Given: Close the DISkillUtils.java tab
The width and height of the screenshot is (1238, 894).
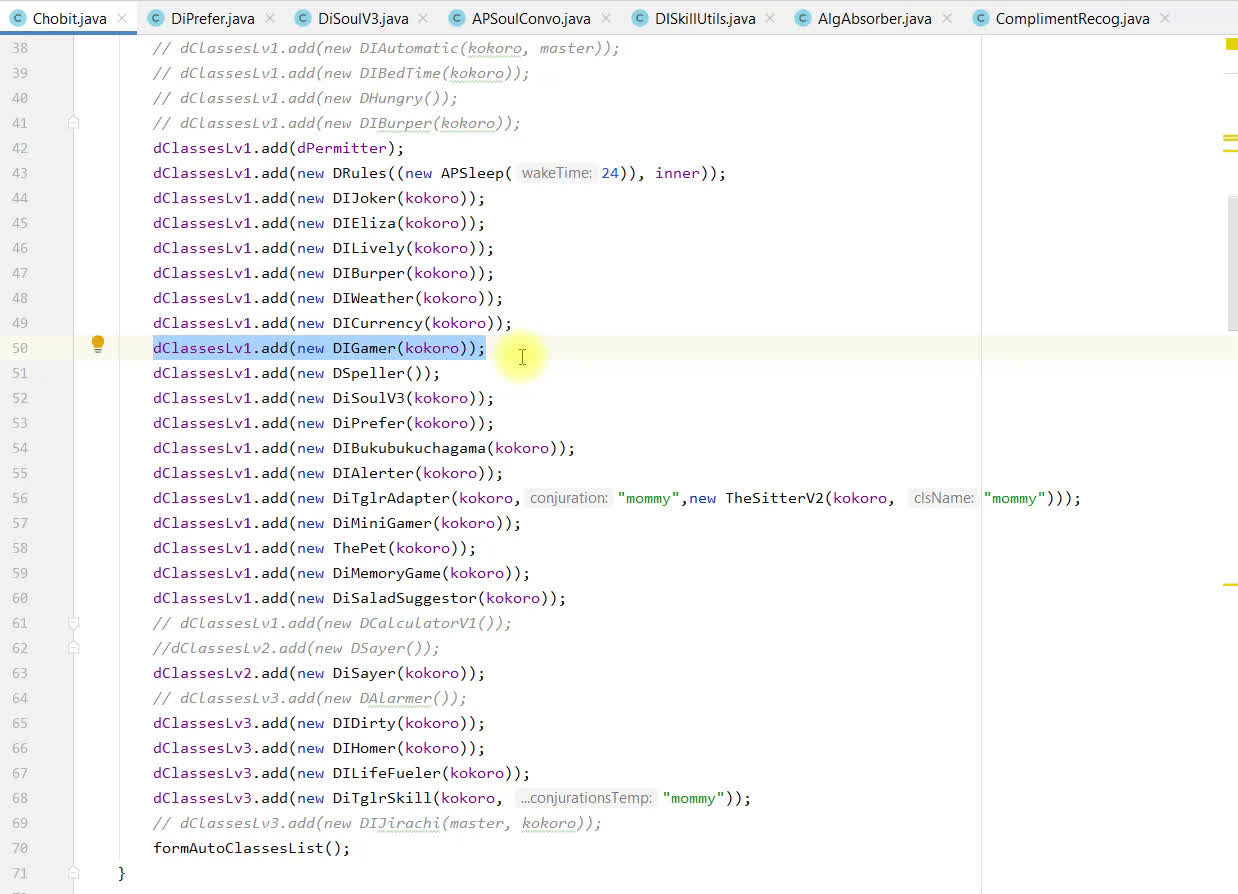Looking at the screenshot, I should click(771, 19).
